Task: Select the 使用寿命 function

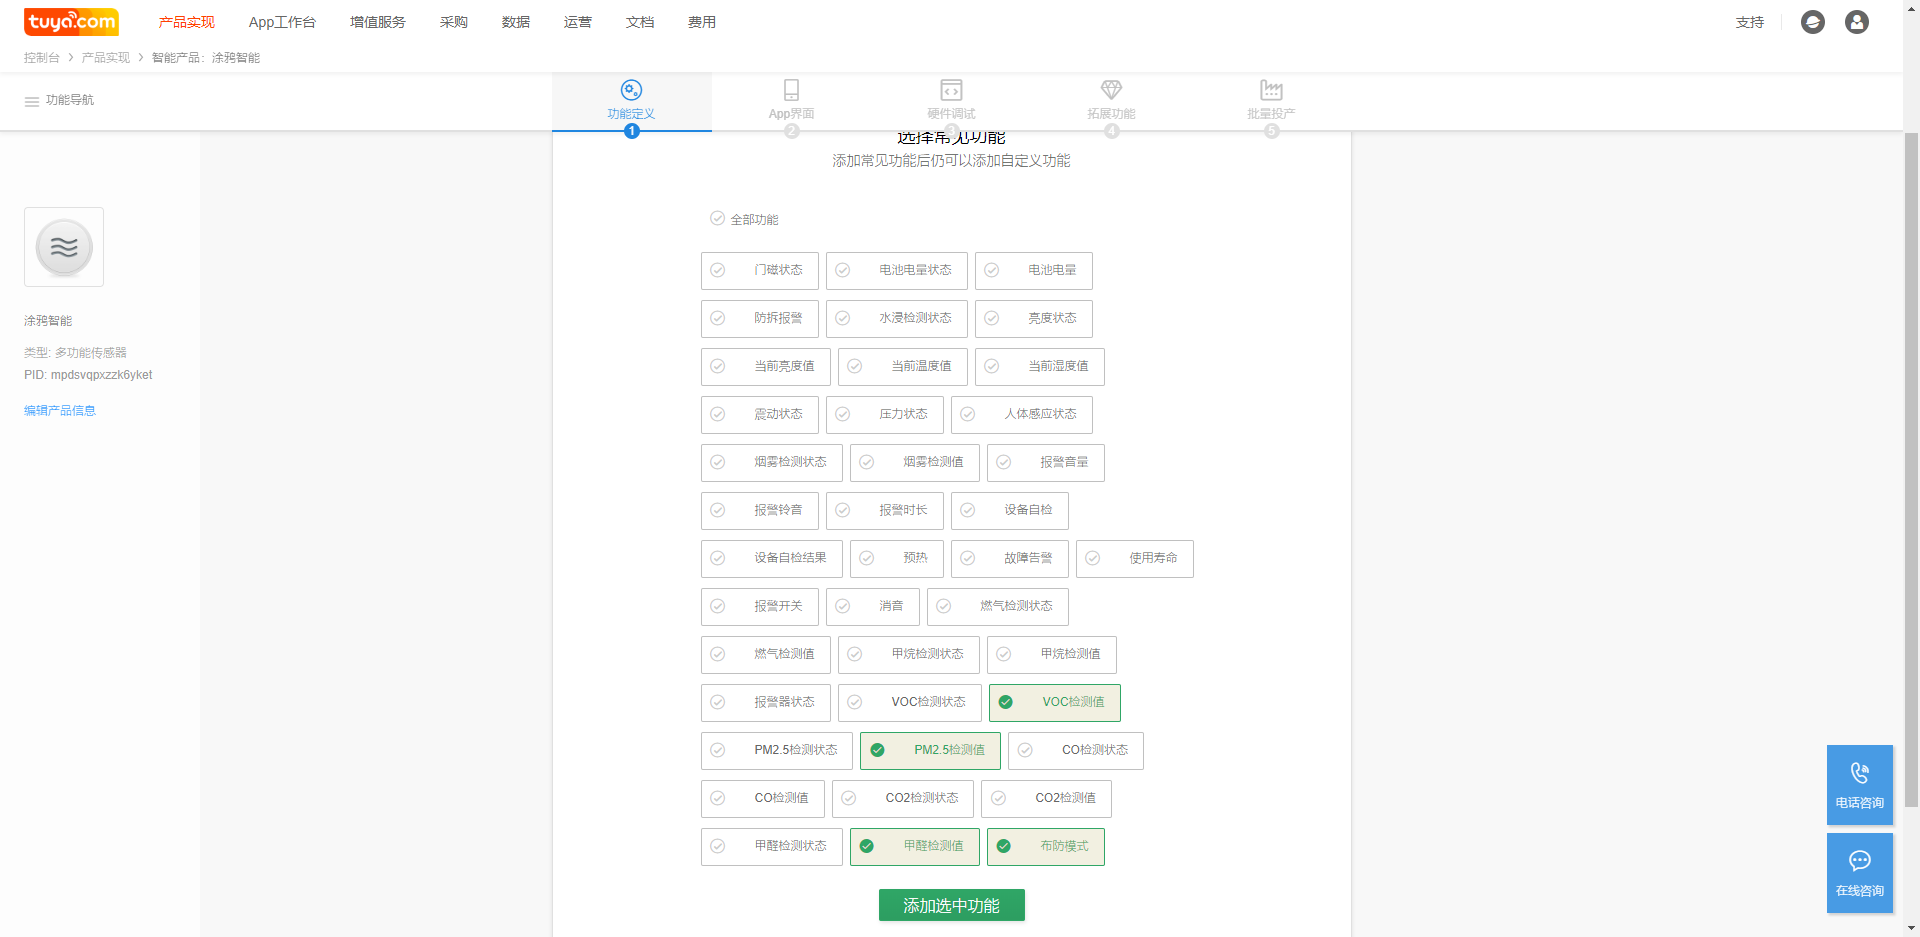Action: click(1135, 559)
